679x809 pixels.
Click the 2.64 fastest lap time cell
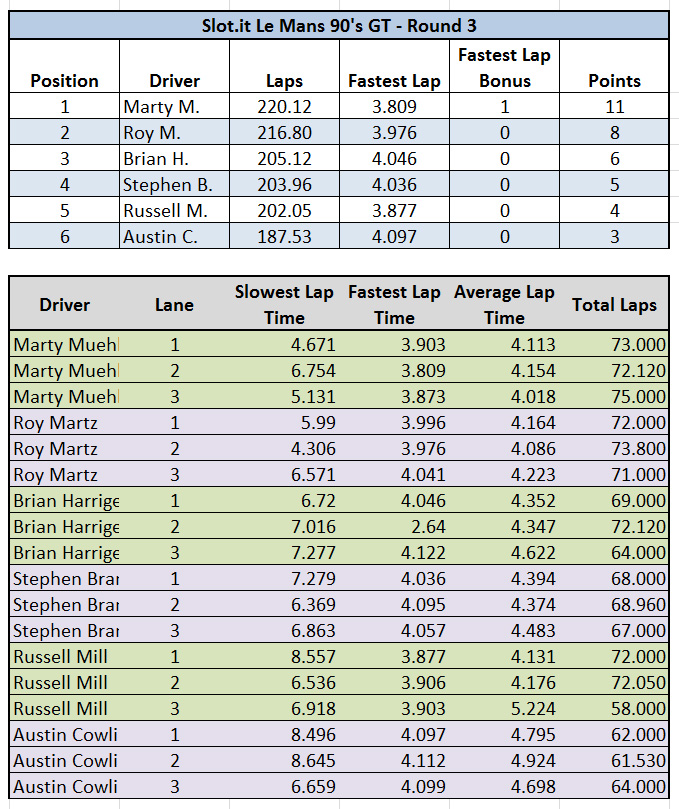(x=394, y=527)
